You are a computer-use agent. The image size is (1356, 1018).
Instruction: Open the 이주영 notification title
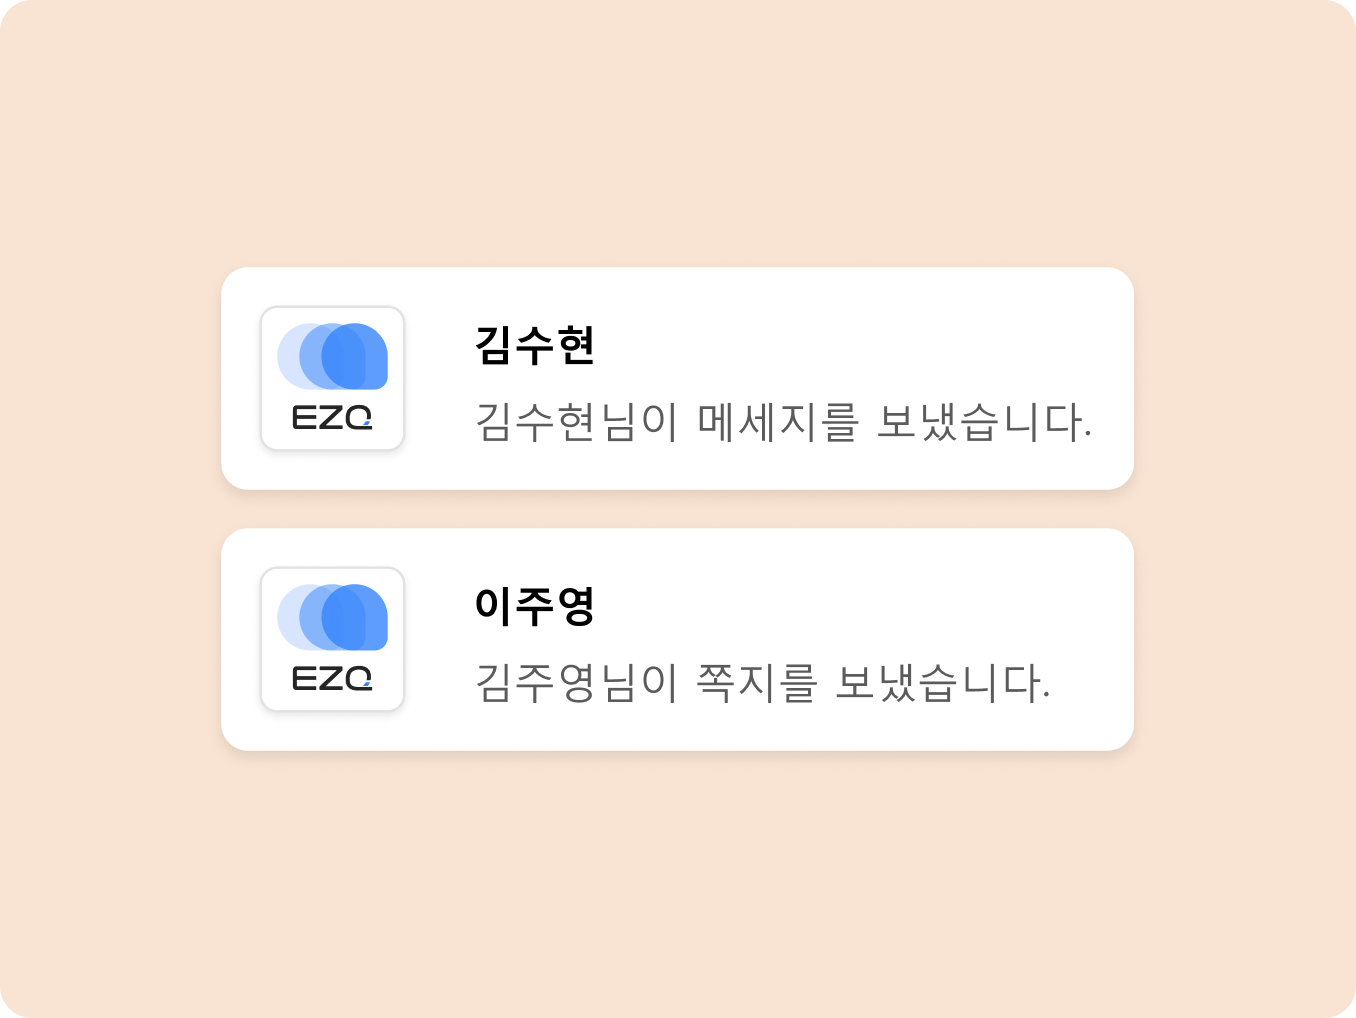tap(535, 606)
